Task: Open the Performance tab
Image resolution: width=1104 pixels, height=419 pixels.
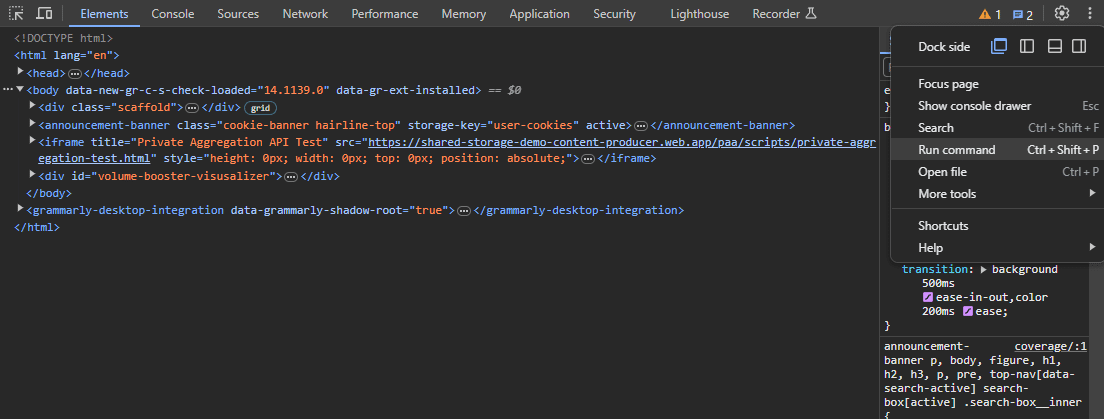Action: click(384, 14)
